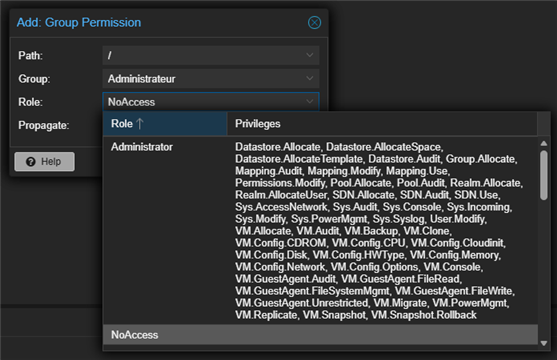This screenshot has width=557, height=360.
Task: Close the Add Group Permission dialog
Action: point(314,23)
